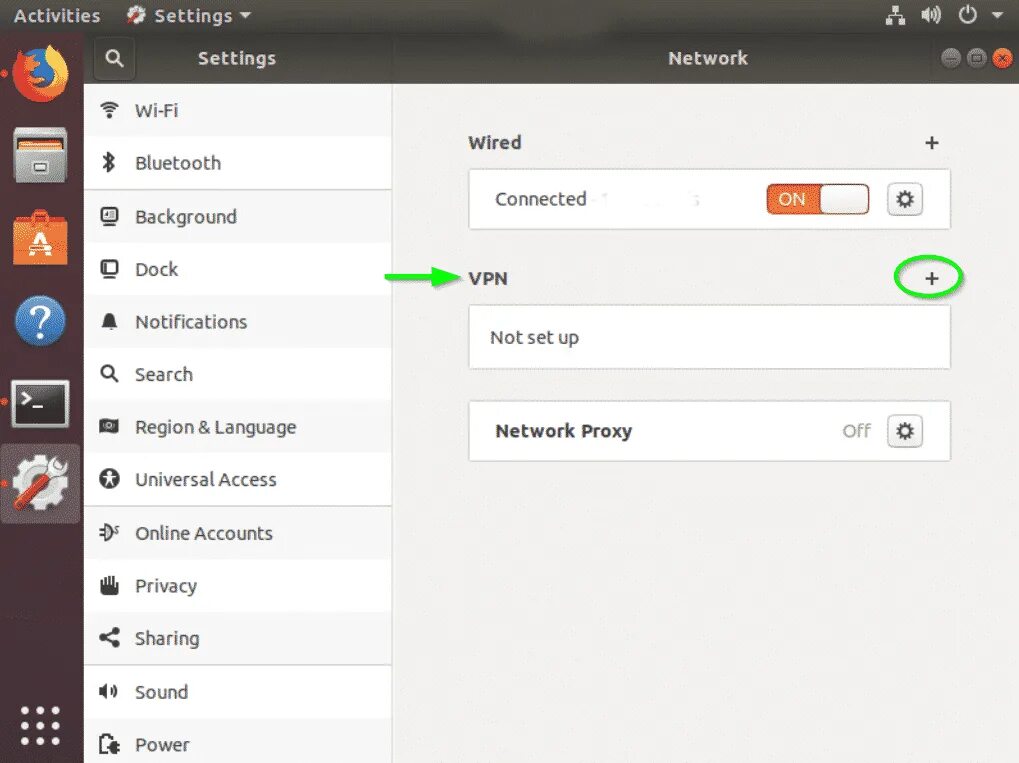This screenshot has width=1019, height=763.
Task: Open Network Proxy gear settings
Action: [x=905, y=431]
